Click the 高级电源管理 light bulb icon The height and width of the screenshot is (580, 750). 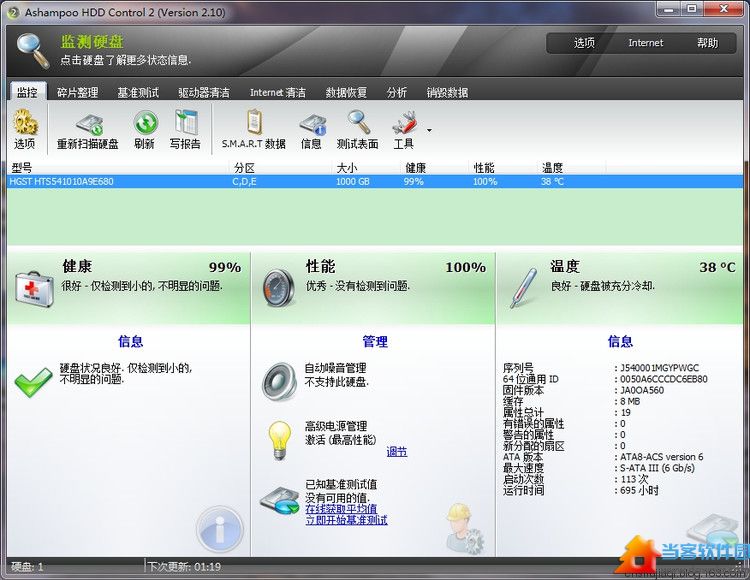(280, 440)
